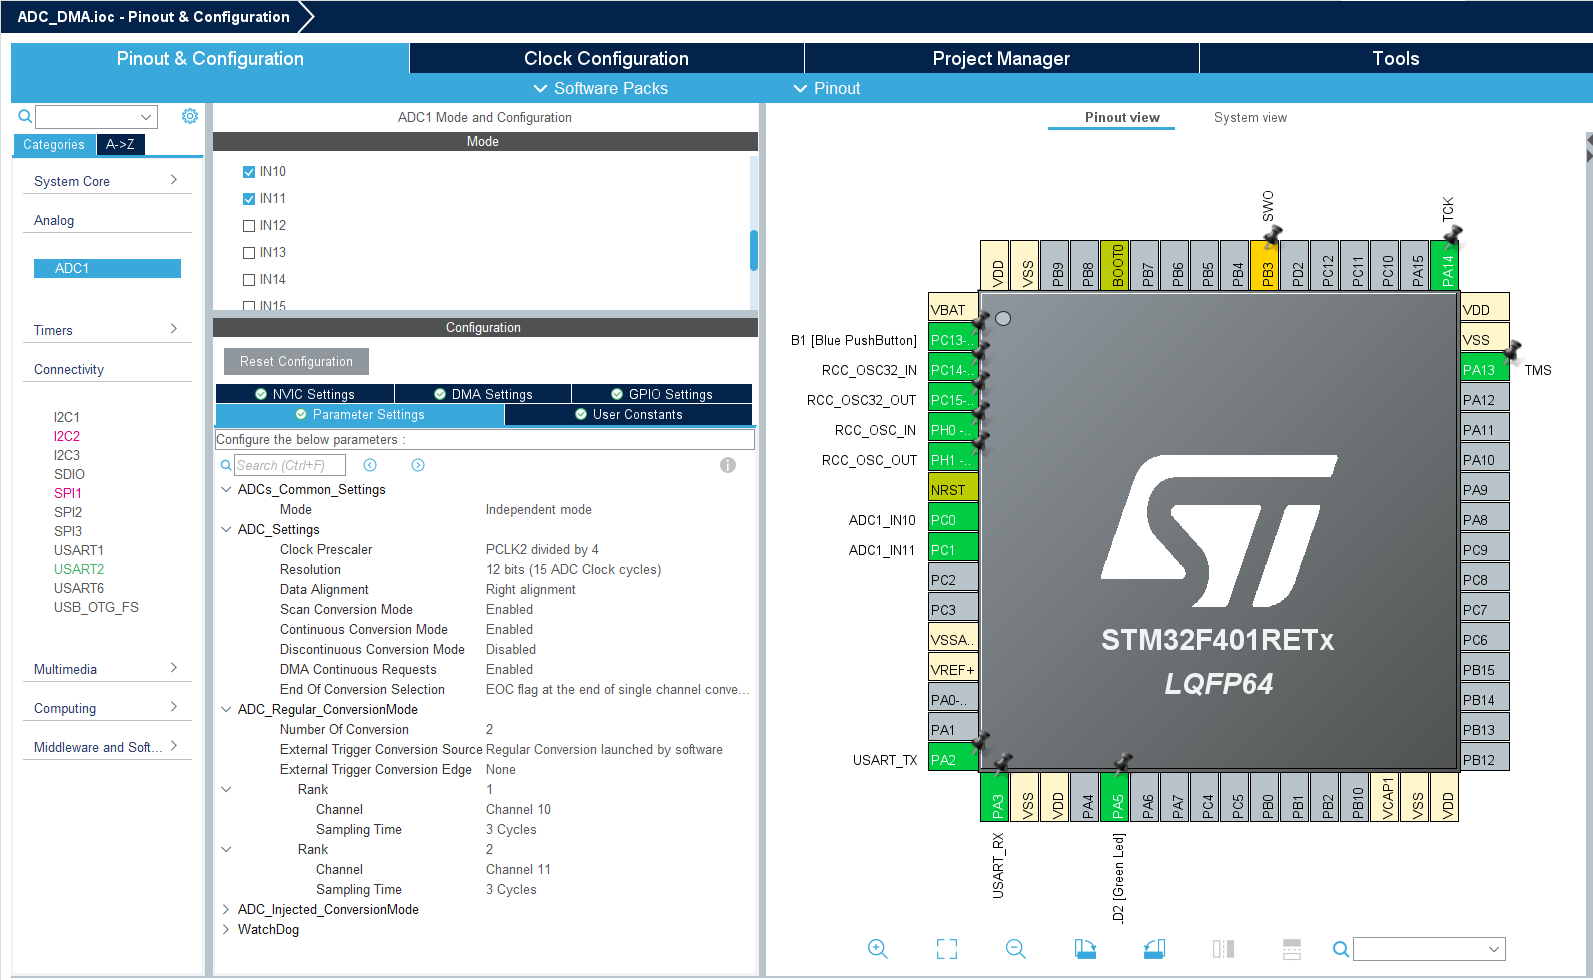The height and width of the screenshot is (980, 1593).
Task: Select SPI1 in Connectivity list
Action: click(68, 493)
